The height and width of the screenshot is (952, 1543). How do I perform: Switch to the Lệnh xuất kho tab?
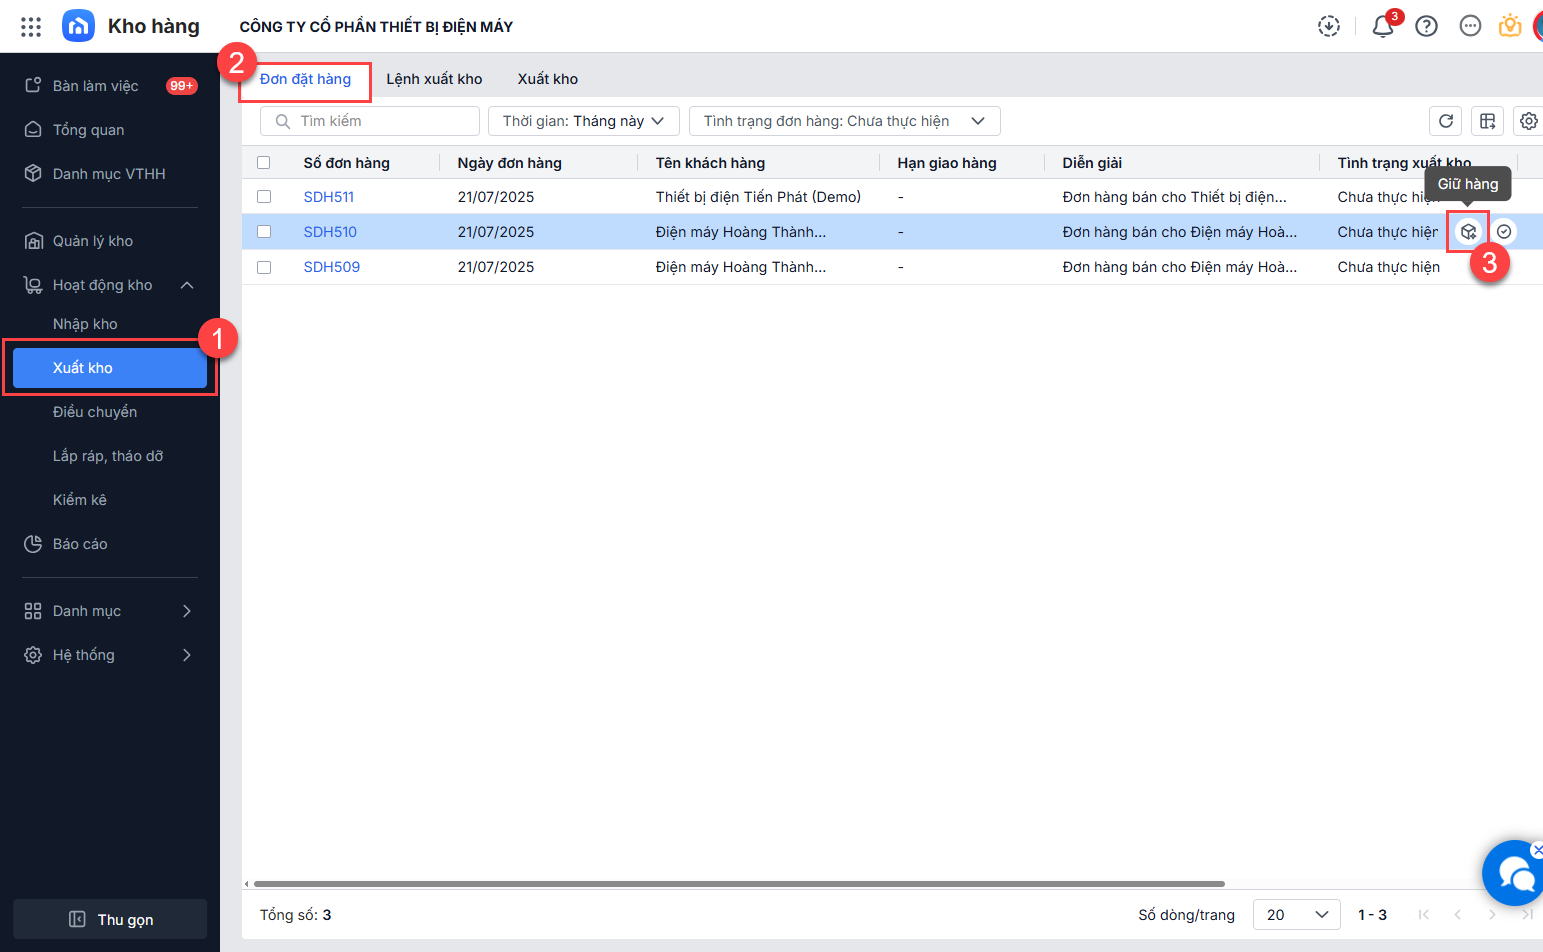(434, 79)
